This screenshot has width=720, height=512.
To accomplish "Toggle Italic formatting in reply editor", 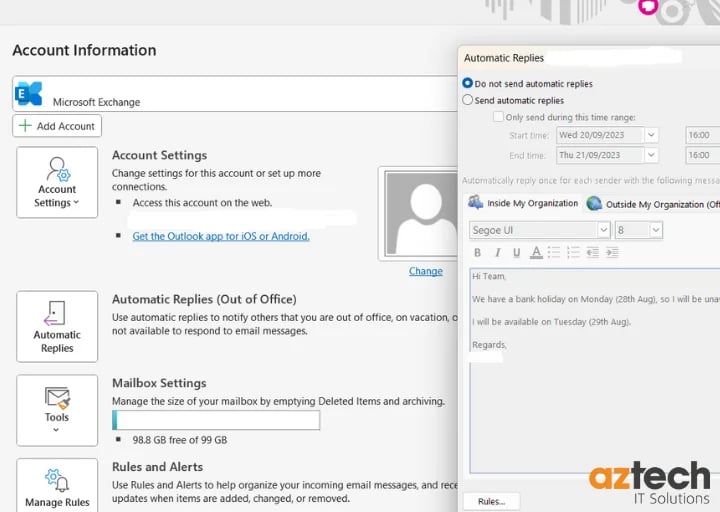I will (497, 253).
